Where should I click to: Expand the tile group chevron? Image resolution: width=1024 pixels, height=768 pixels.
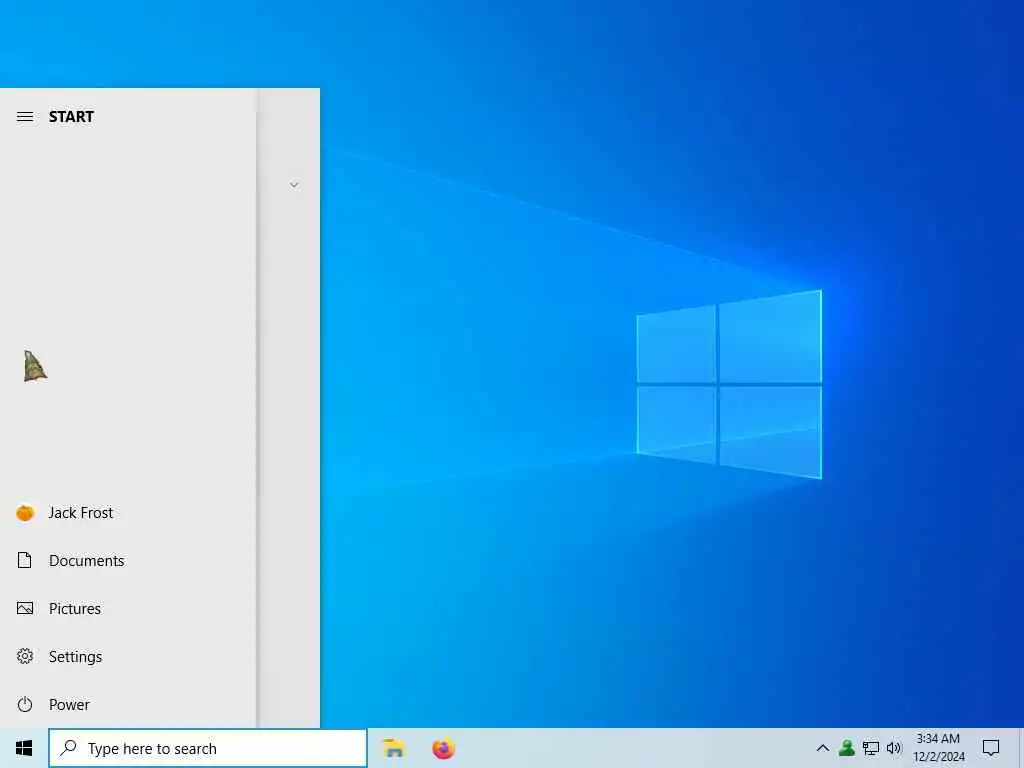click(x=294, y=185)
